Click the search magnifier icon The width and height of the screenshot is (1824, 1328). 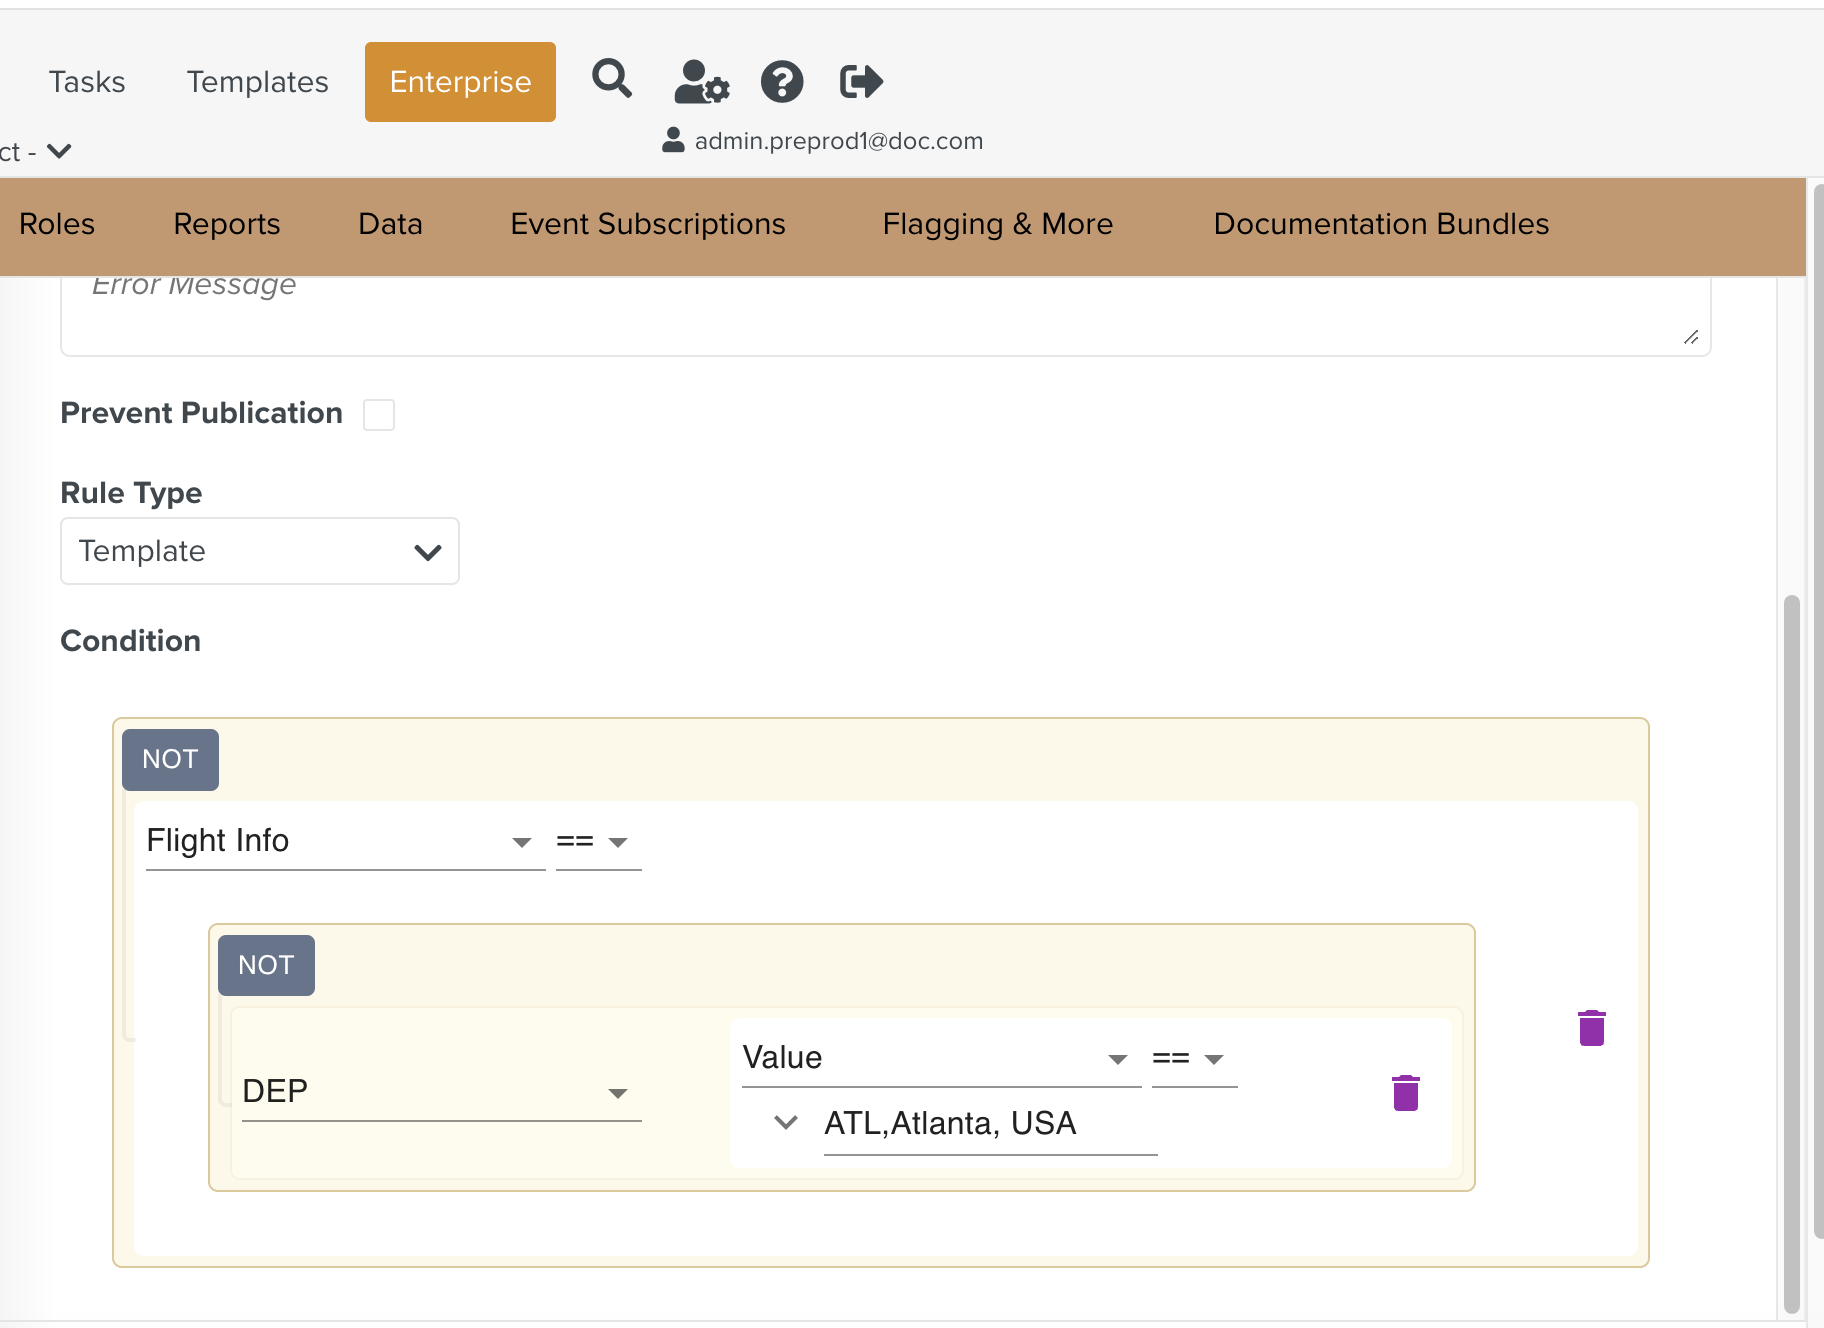tap(611, 79)
